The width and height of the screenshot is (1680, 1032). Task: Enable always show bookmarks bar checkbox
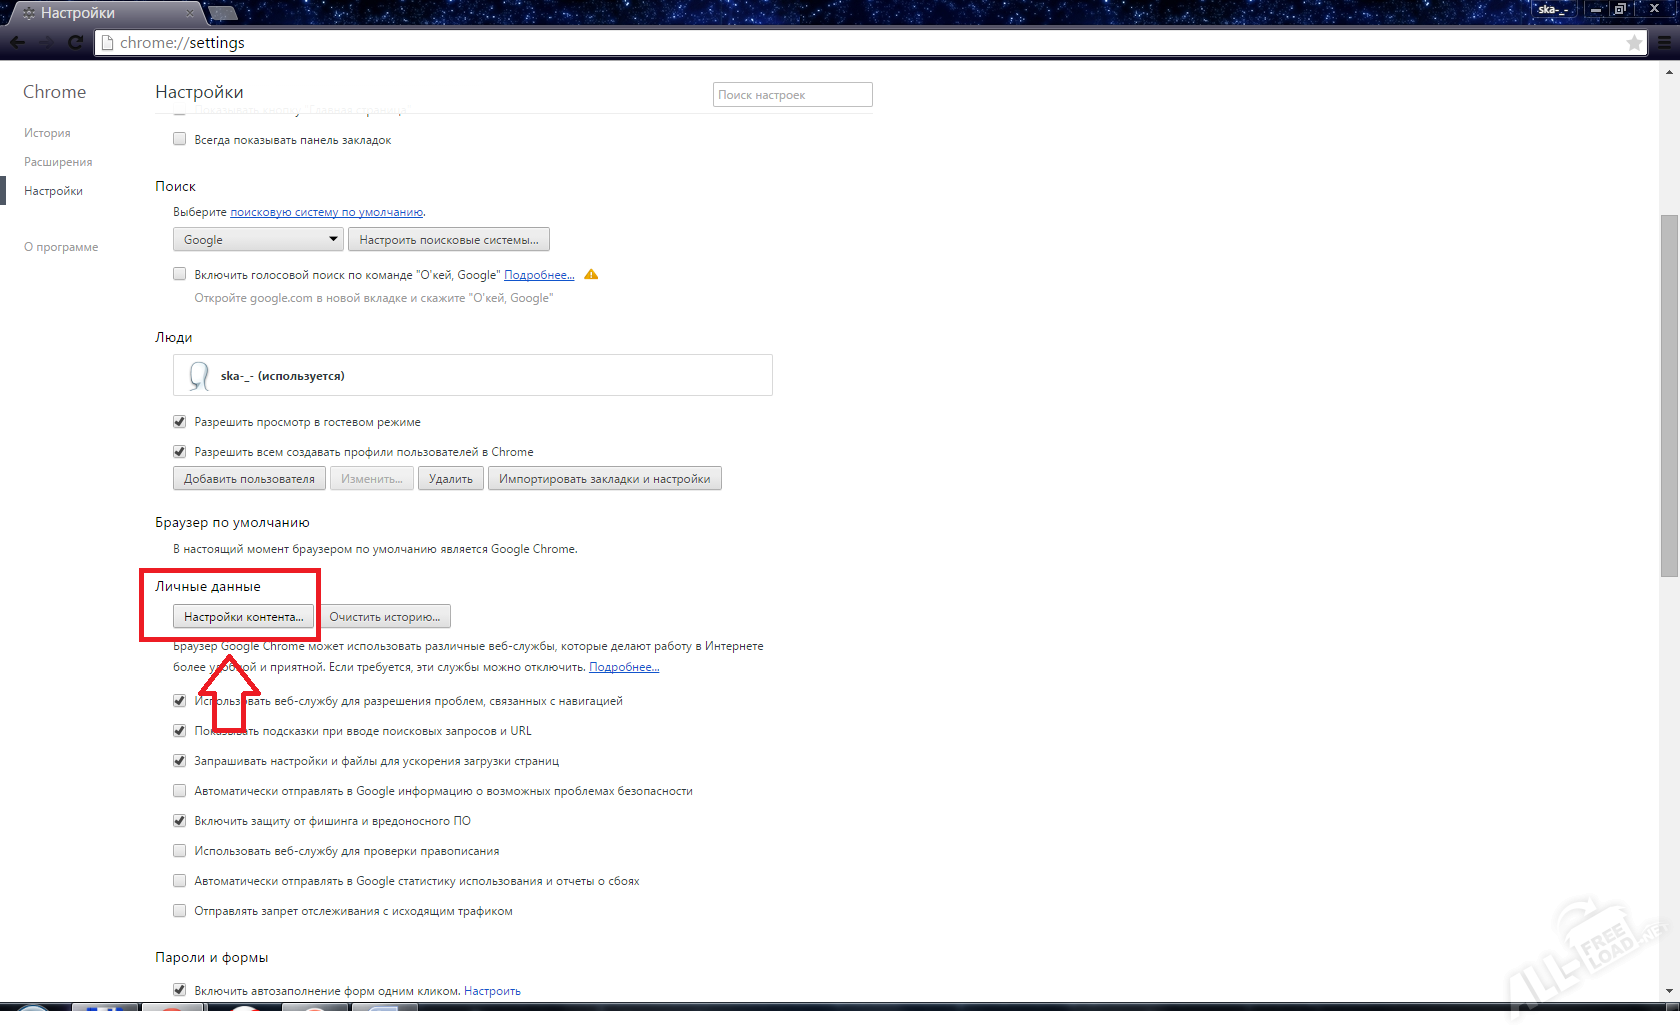tap(180, 140)
